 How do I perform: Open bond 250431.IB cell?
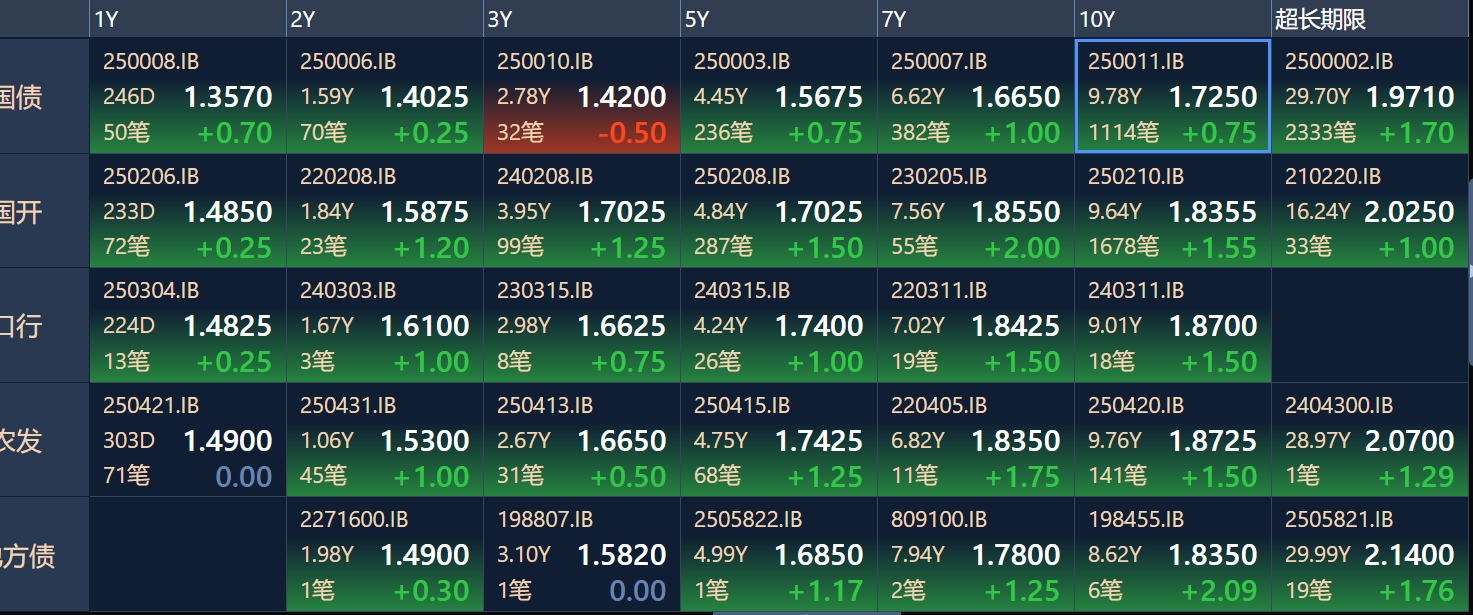point(385,440)
